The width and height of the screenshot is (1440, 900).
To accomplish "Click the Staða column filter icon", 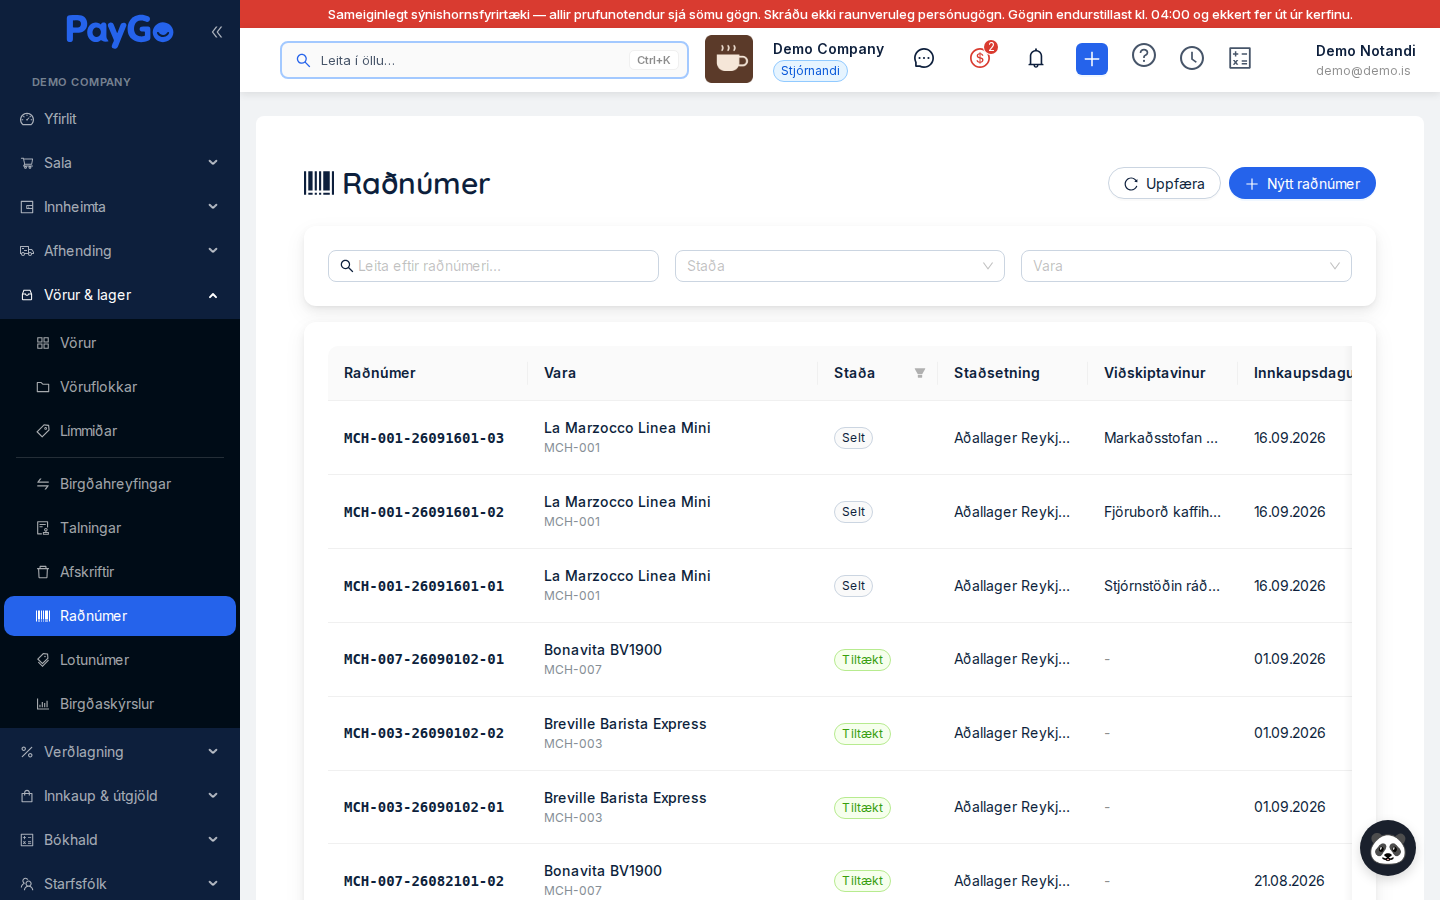I will click(920, 373).
